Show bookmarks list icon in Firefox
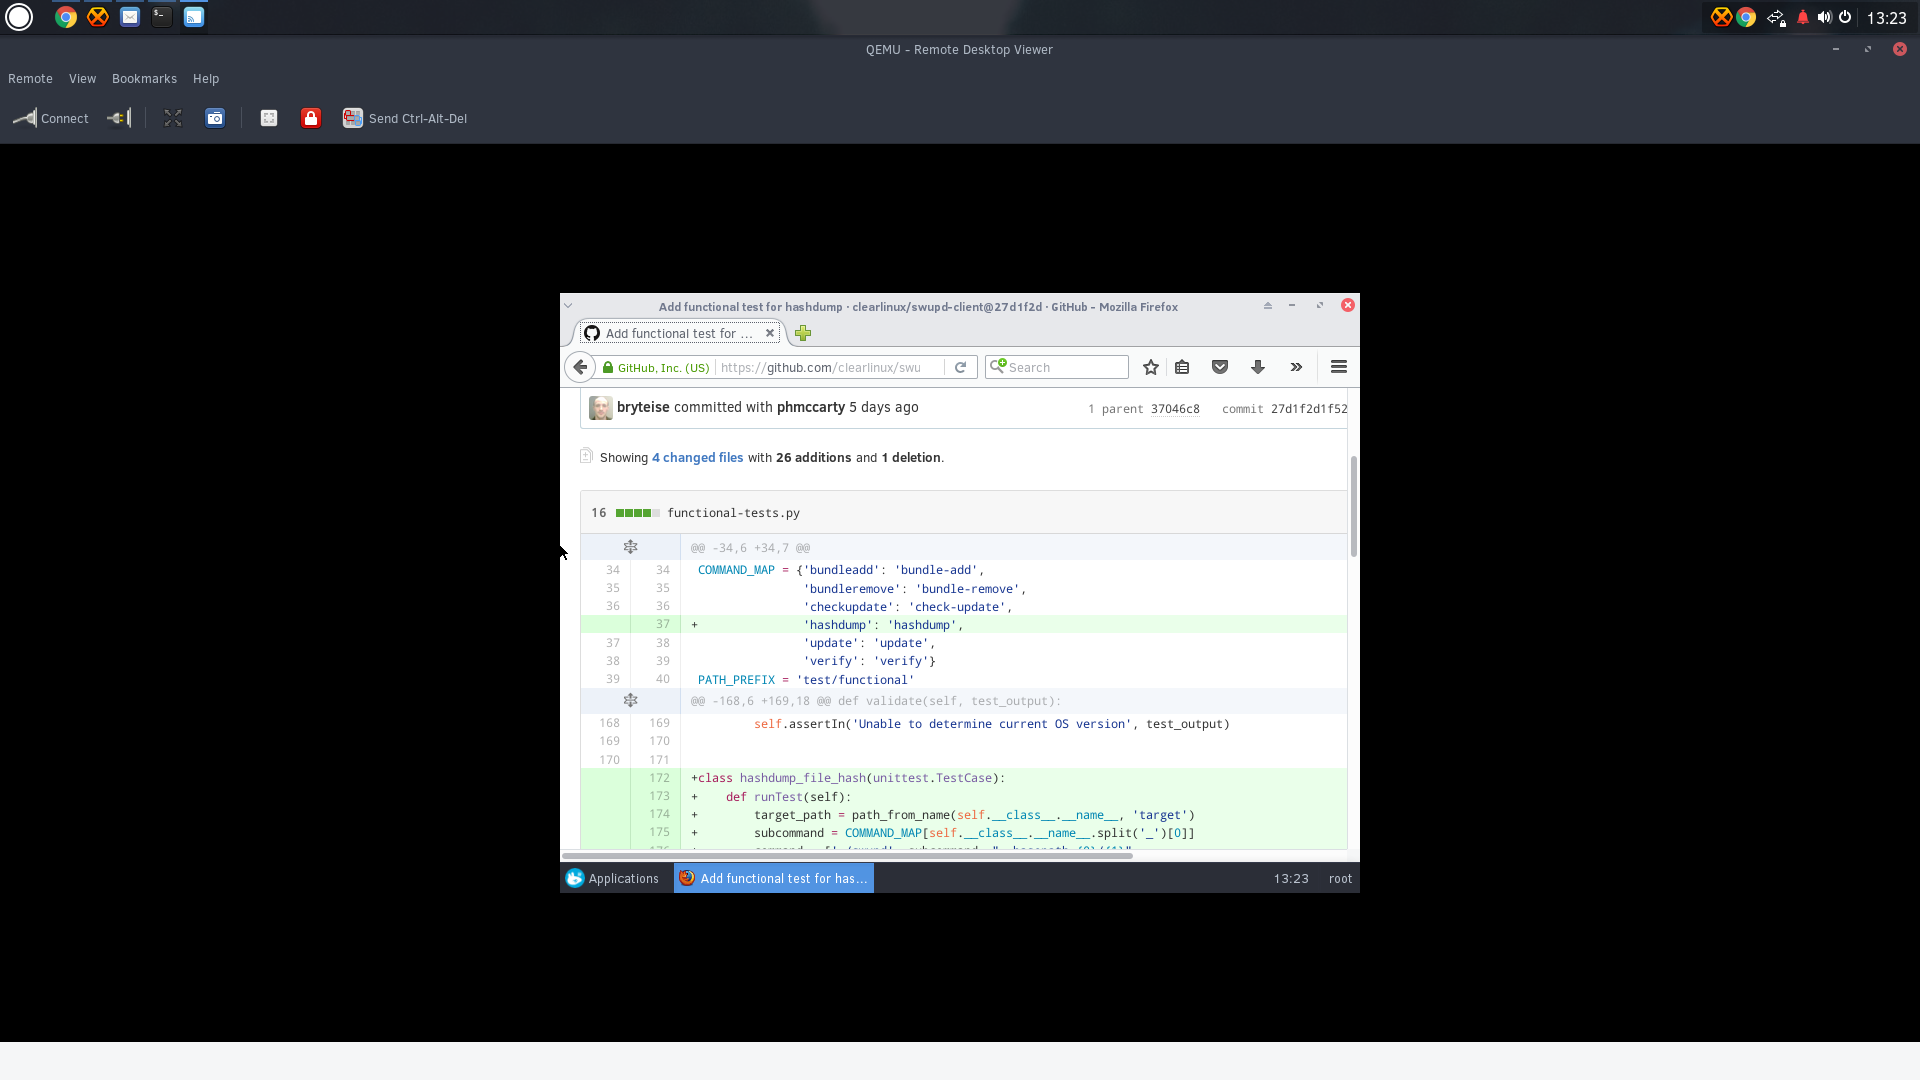1920x1080 pixels. 1182,367
